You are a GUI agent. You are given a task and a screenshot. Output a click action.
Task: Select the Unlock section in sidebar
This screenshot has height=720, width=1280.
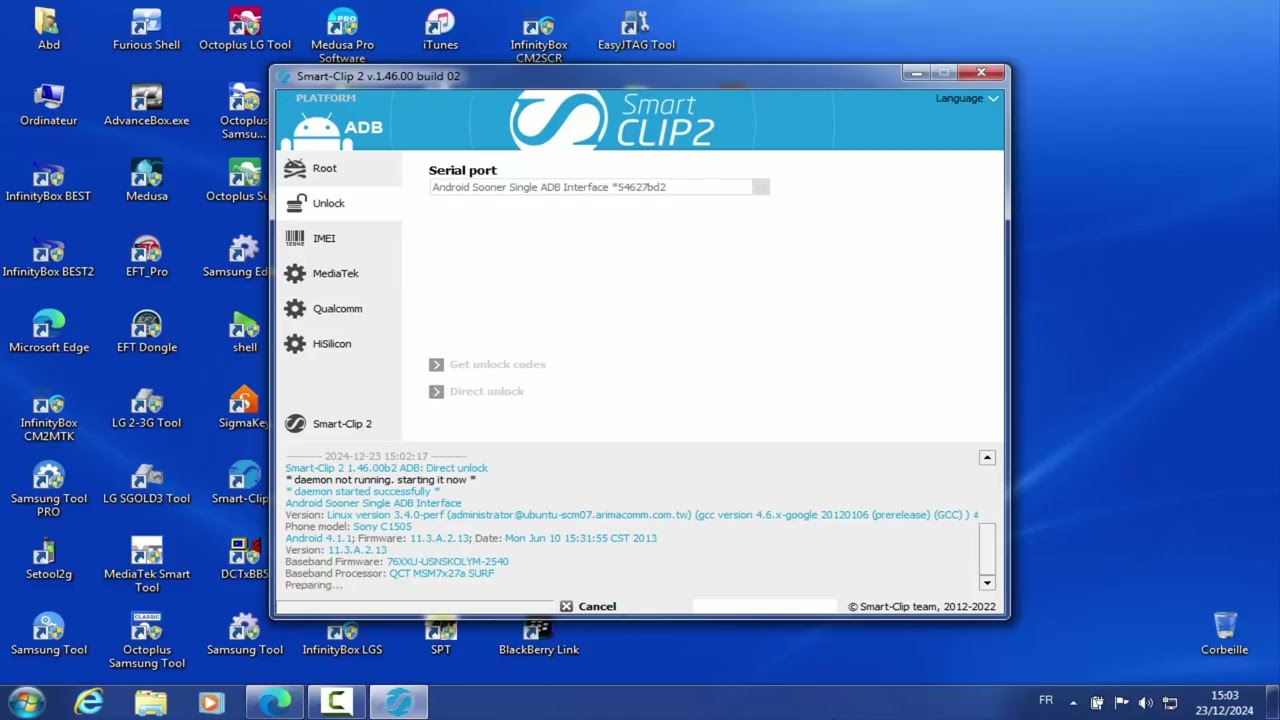[x=339, y=203]
